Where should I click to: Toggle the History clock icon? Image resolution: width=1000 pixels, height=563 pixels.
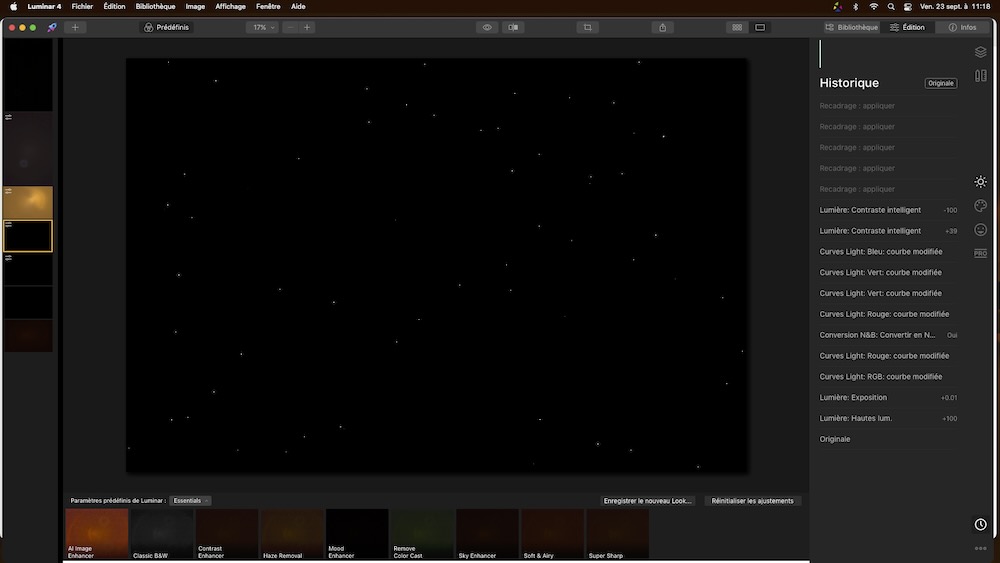[x=980, y=524]
